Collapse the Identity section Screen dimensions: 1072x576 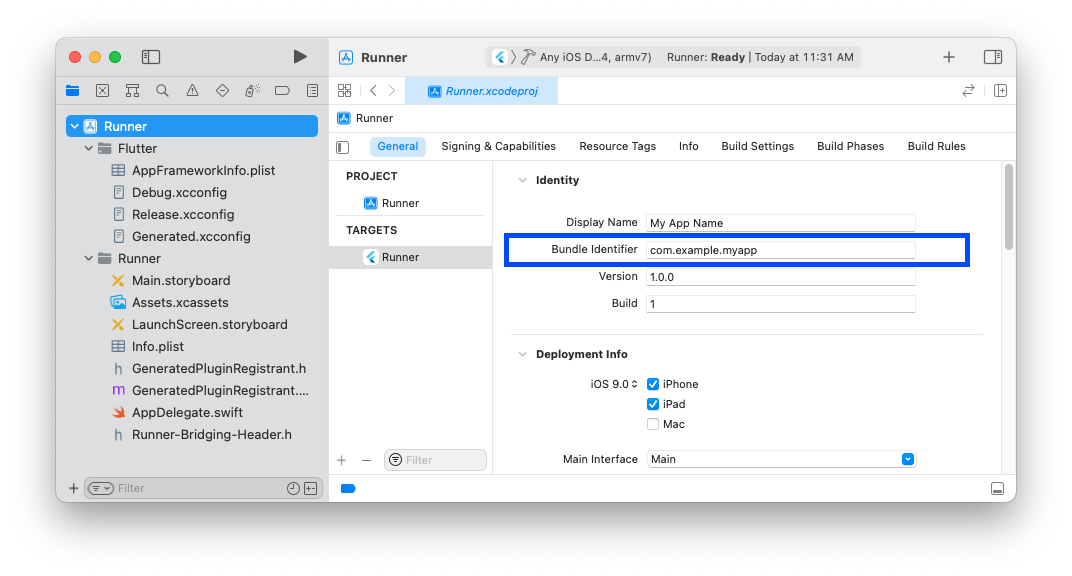(521, 180)
